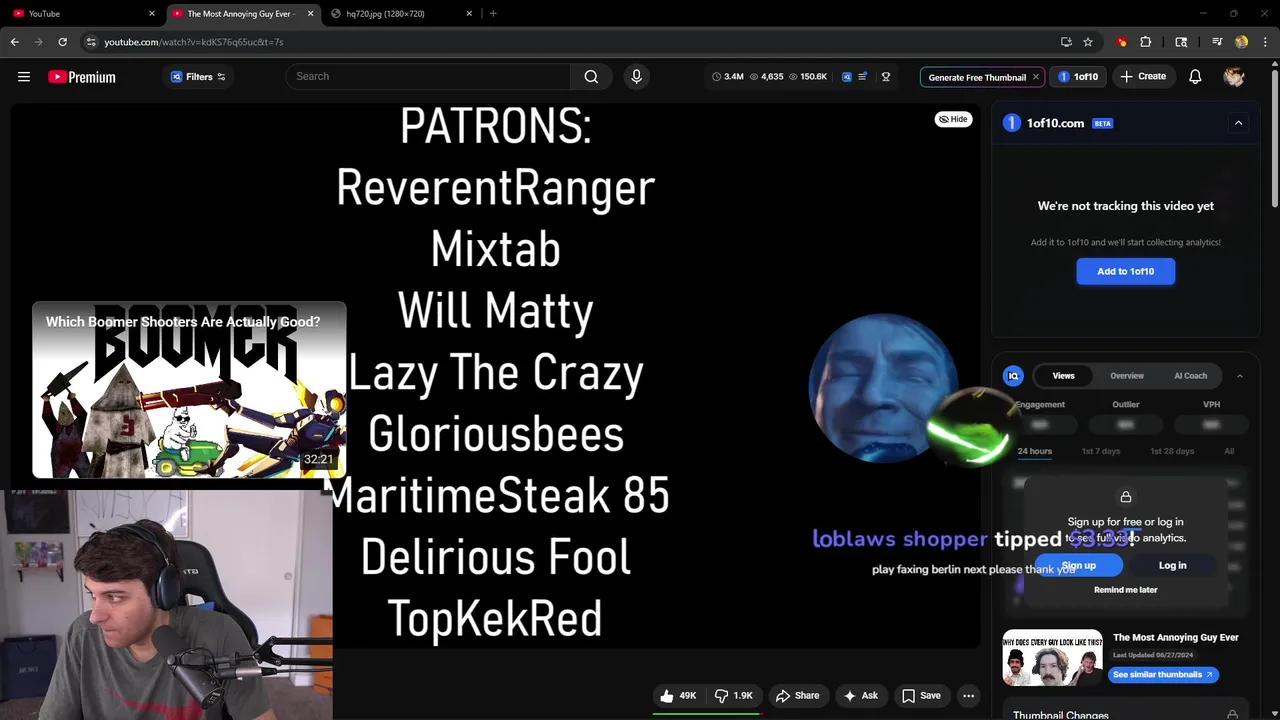This screenshot has width=1280, height=720.
Task: Dislike the video with thumbs down
Action: [x=734, y=696]
